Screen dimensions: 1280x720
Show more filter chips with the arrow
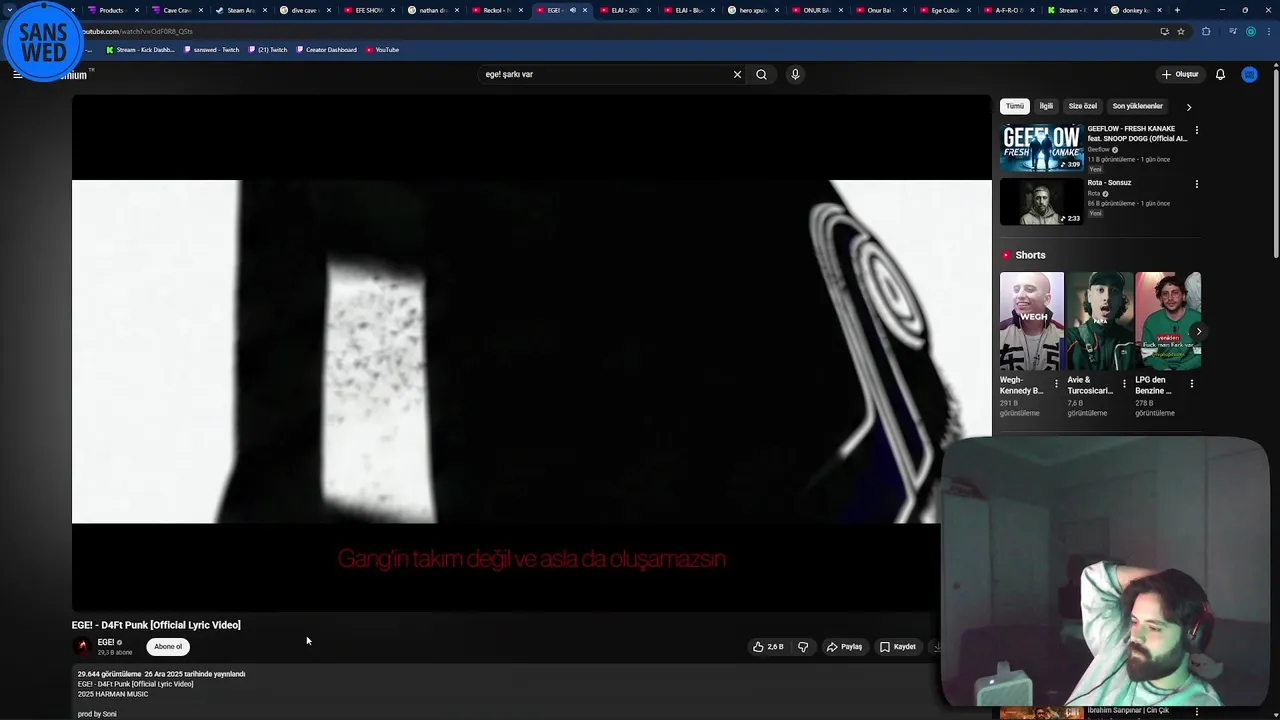click(1188, 107)
